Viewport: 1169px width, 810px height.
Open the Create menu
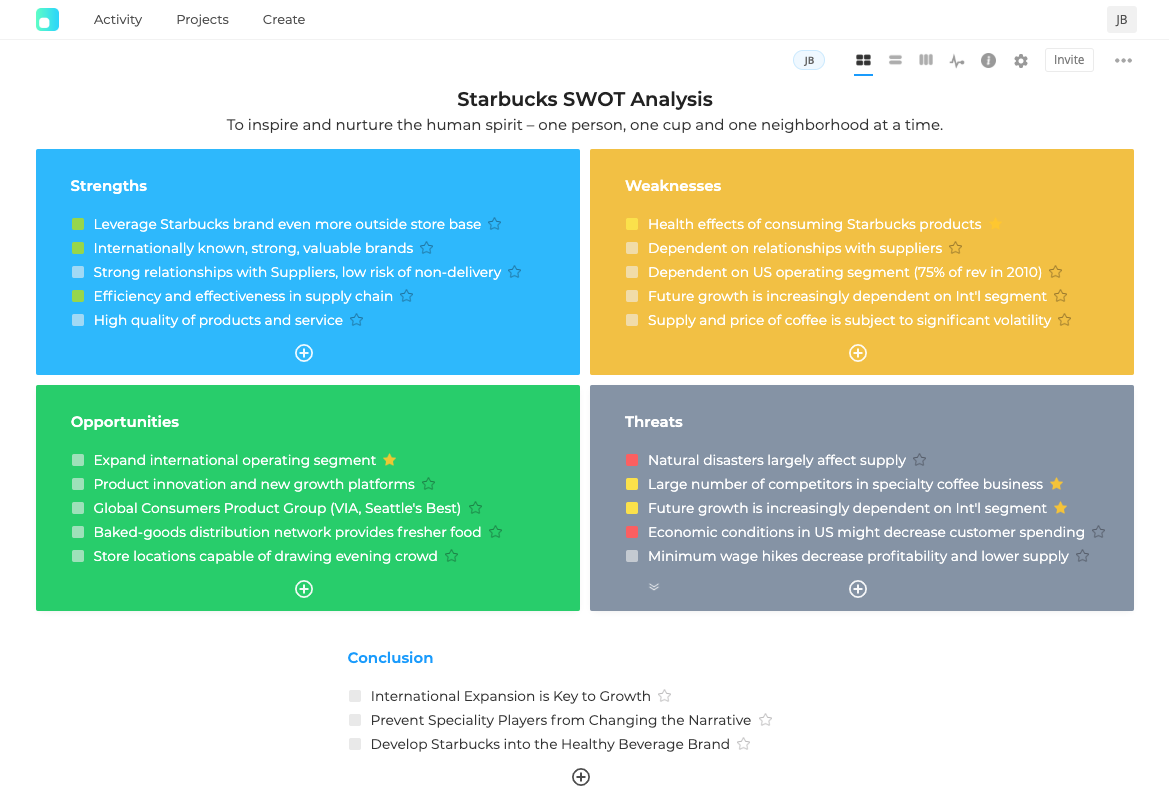(283, 19)
